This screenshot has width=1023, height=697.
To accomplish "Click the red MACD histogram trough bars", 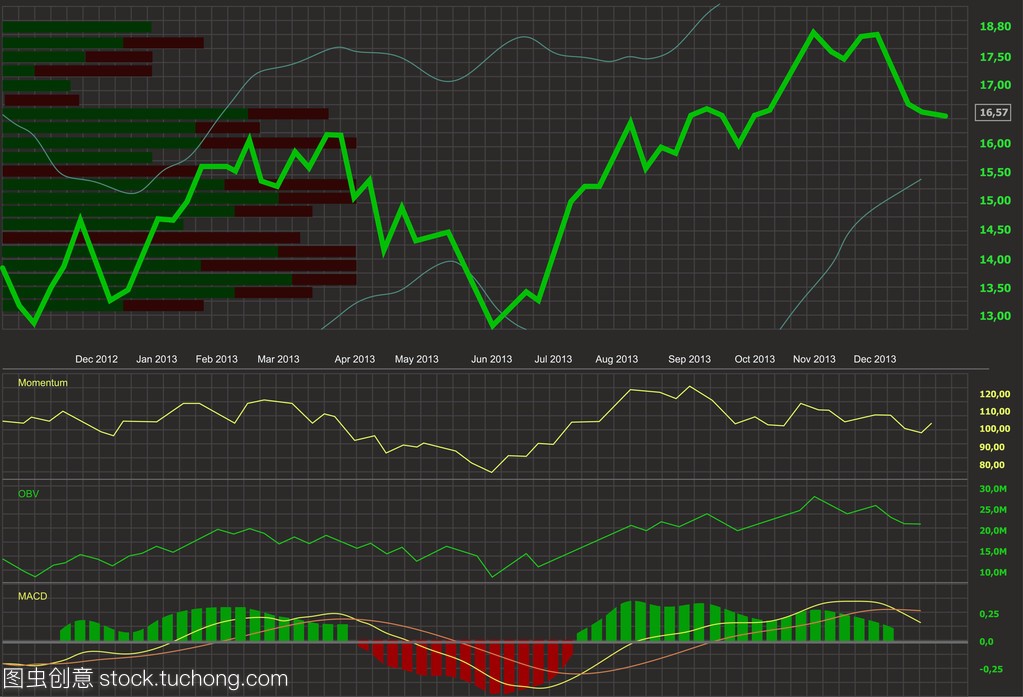I will pyautogui.click(x=465, y=667).
